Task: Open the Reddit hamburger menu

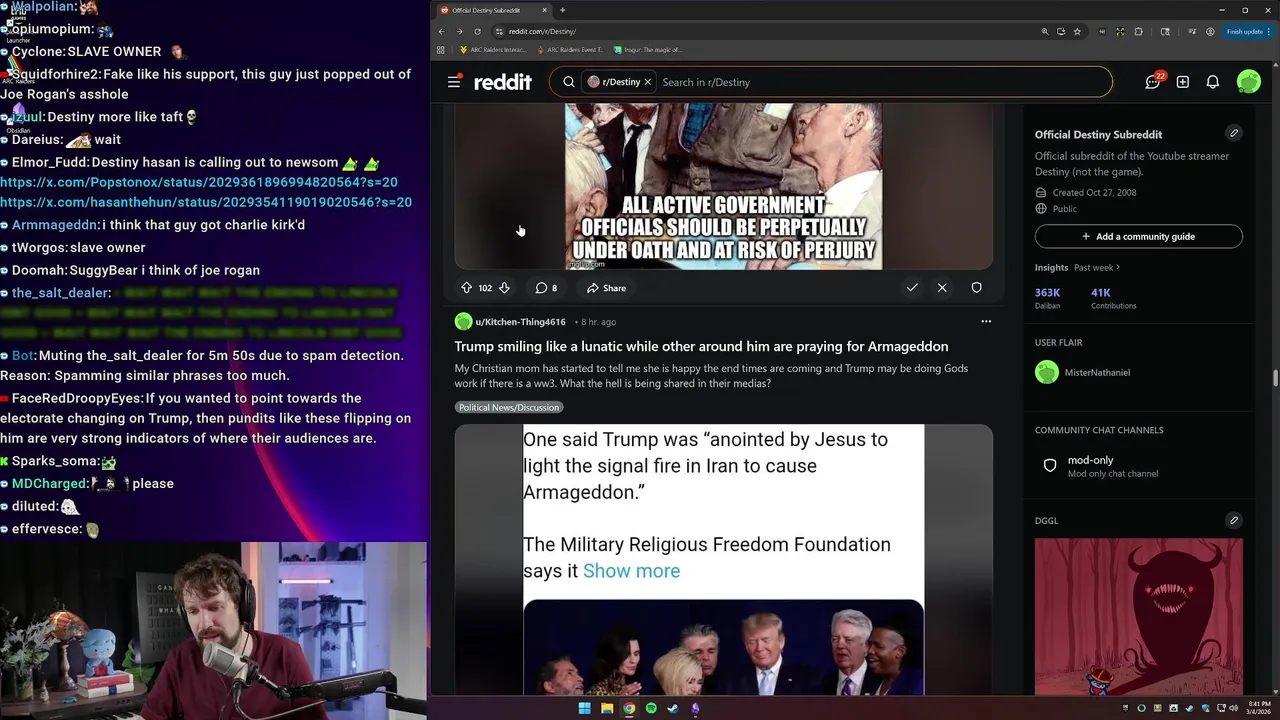Action: (454, 82)
